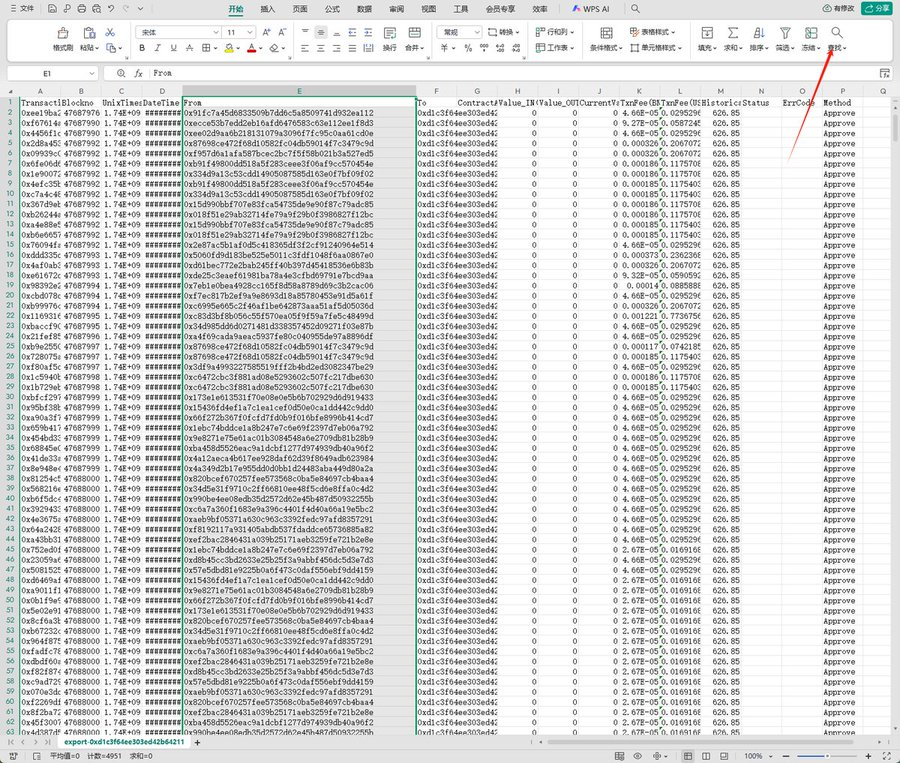900x763 pixels.
Task: Switch to the 视图 View tab
Action: (428, 9)
